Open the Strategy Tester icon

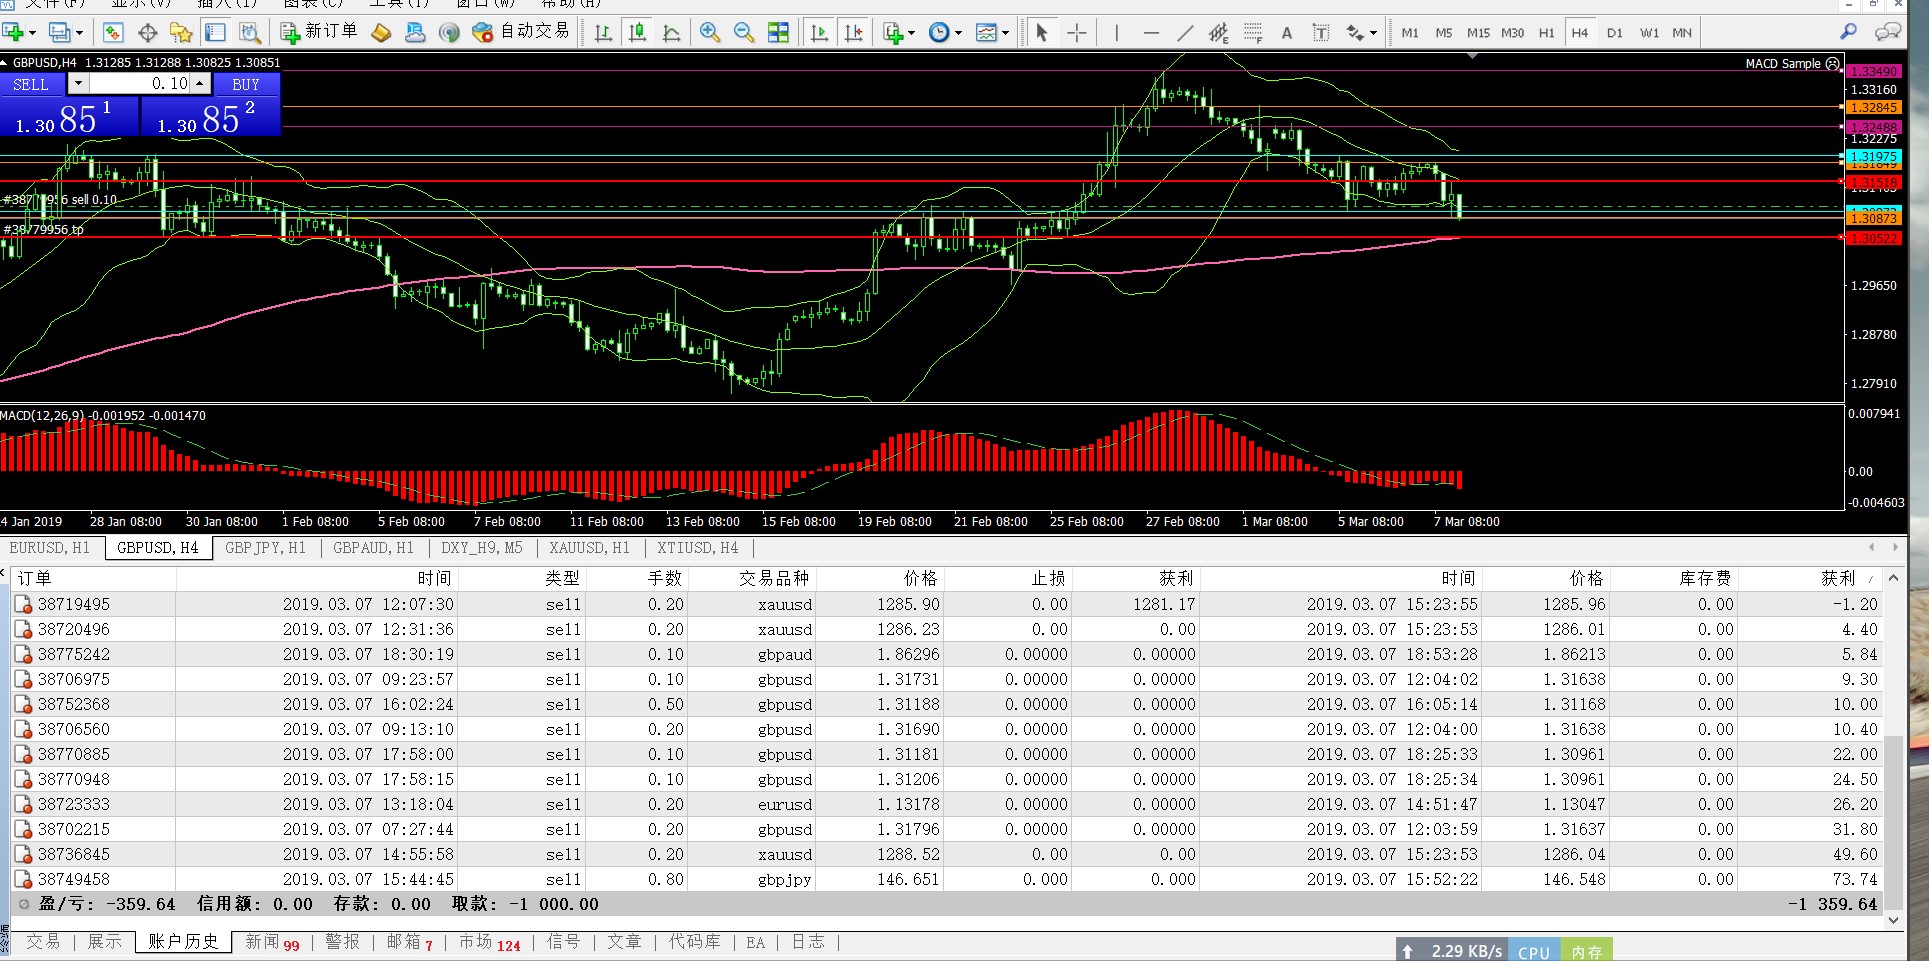click(x=249, y=32)
